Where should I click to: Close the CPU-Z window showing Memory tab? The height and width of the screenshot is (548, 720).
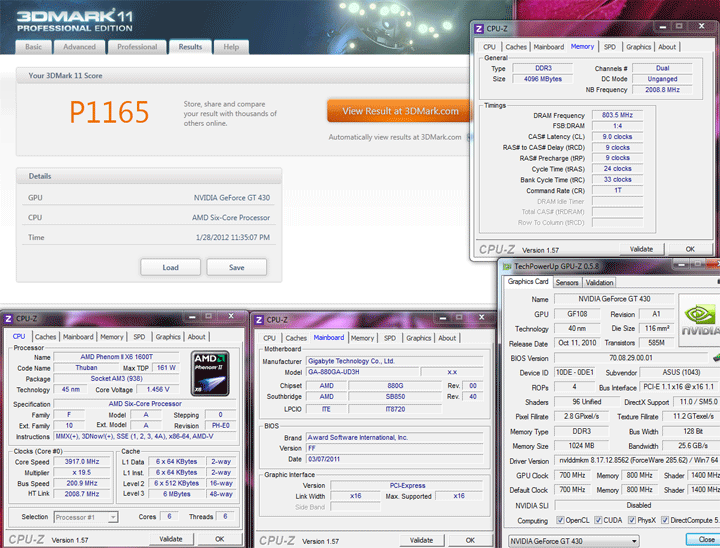702,26
